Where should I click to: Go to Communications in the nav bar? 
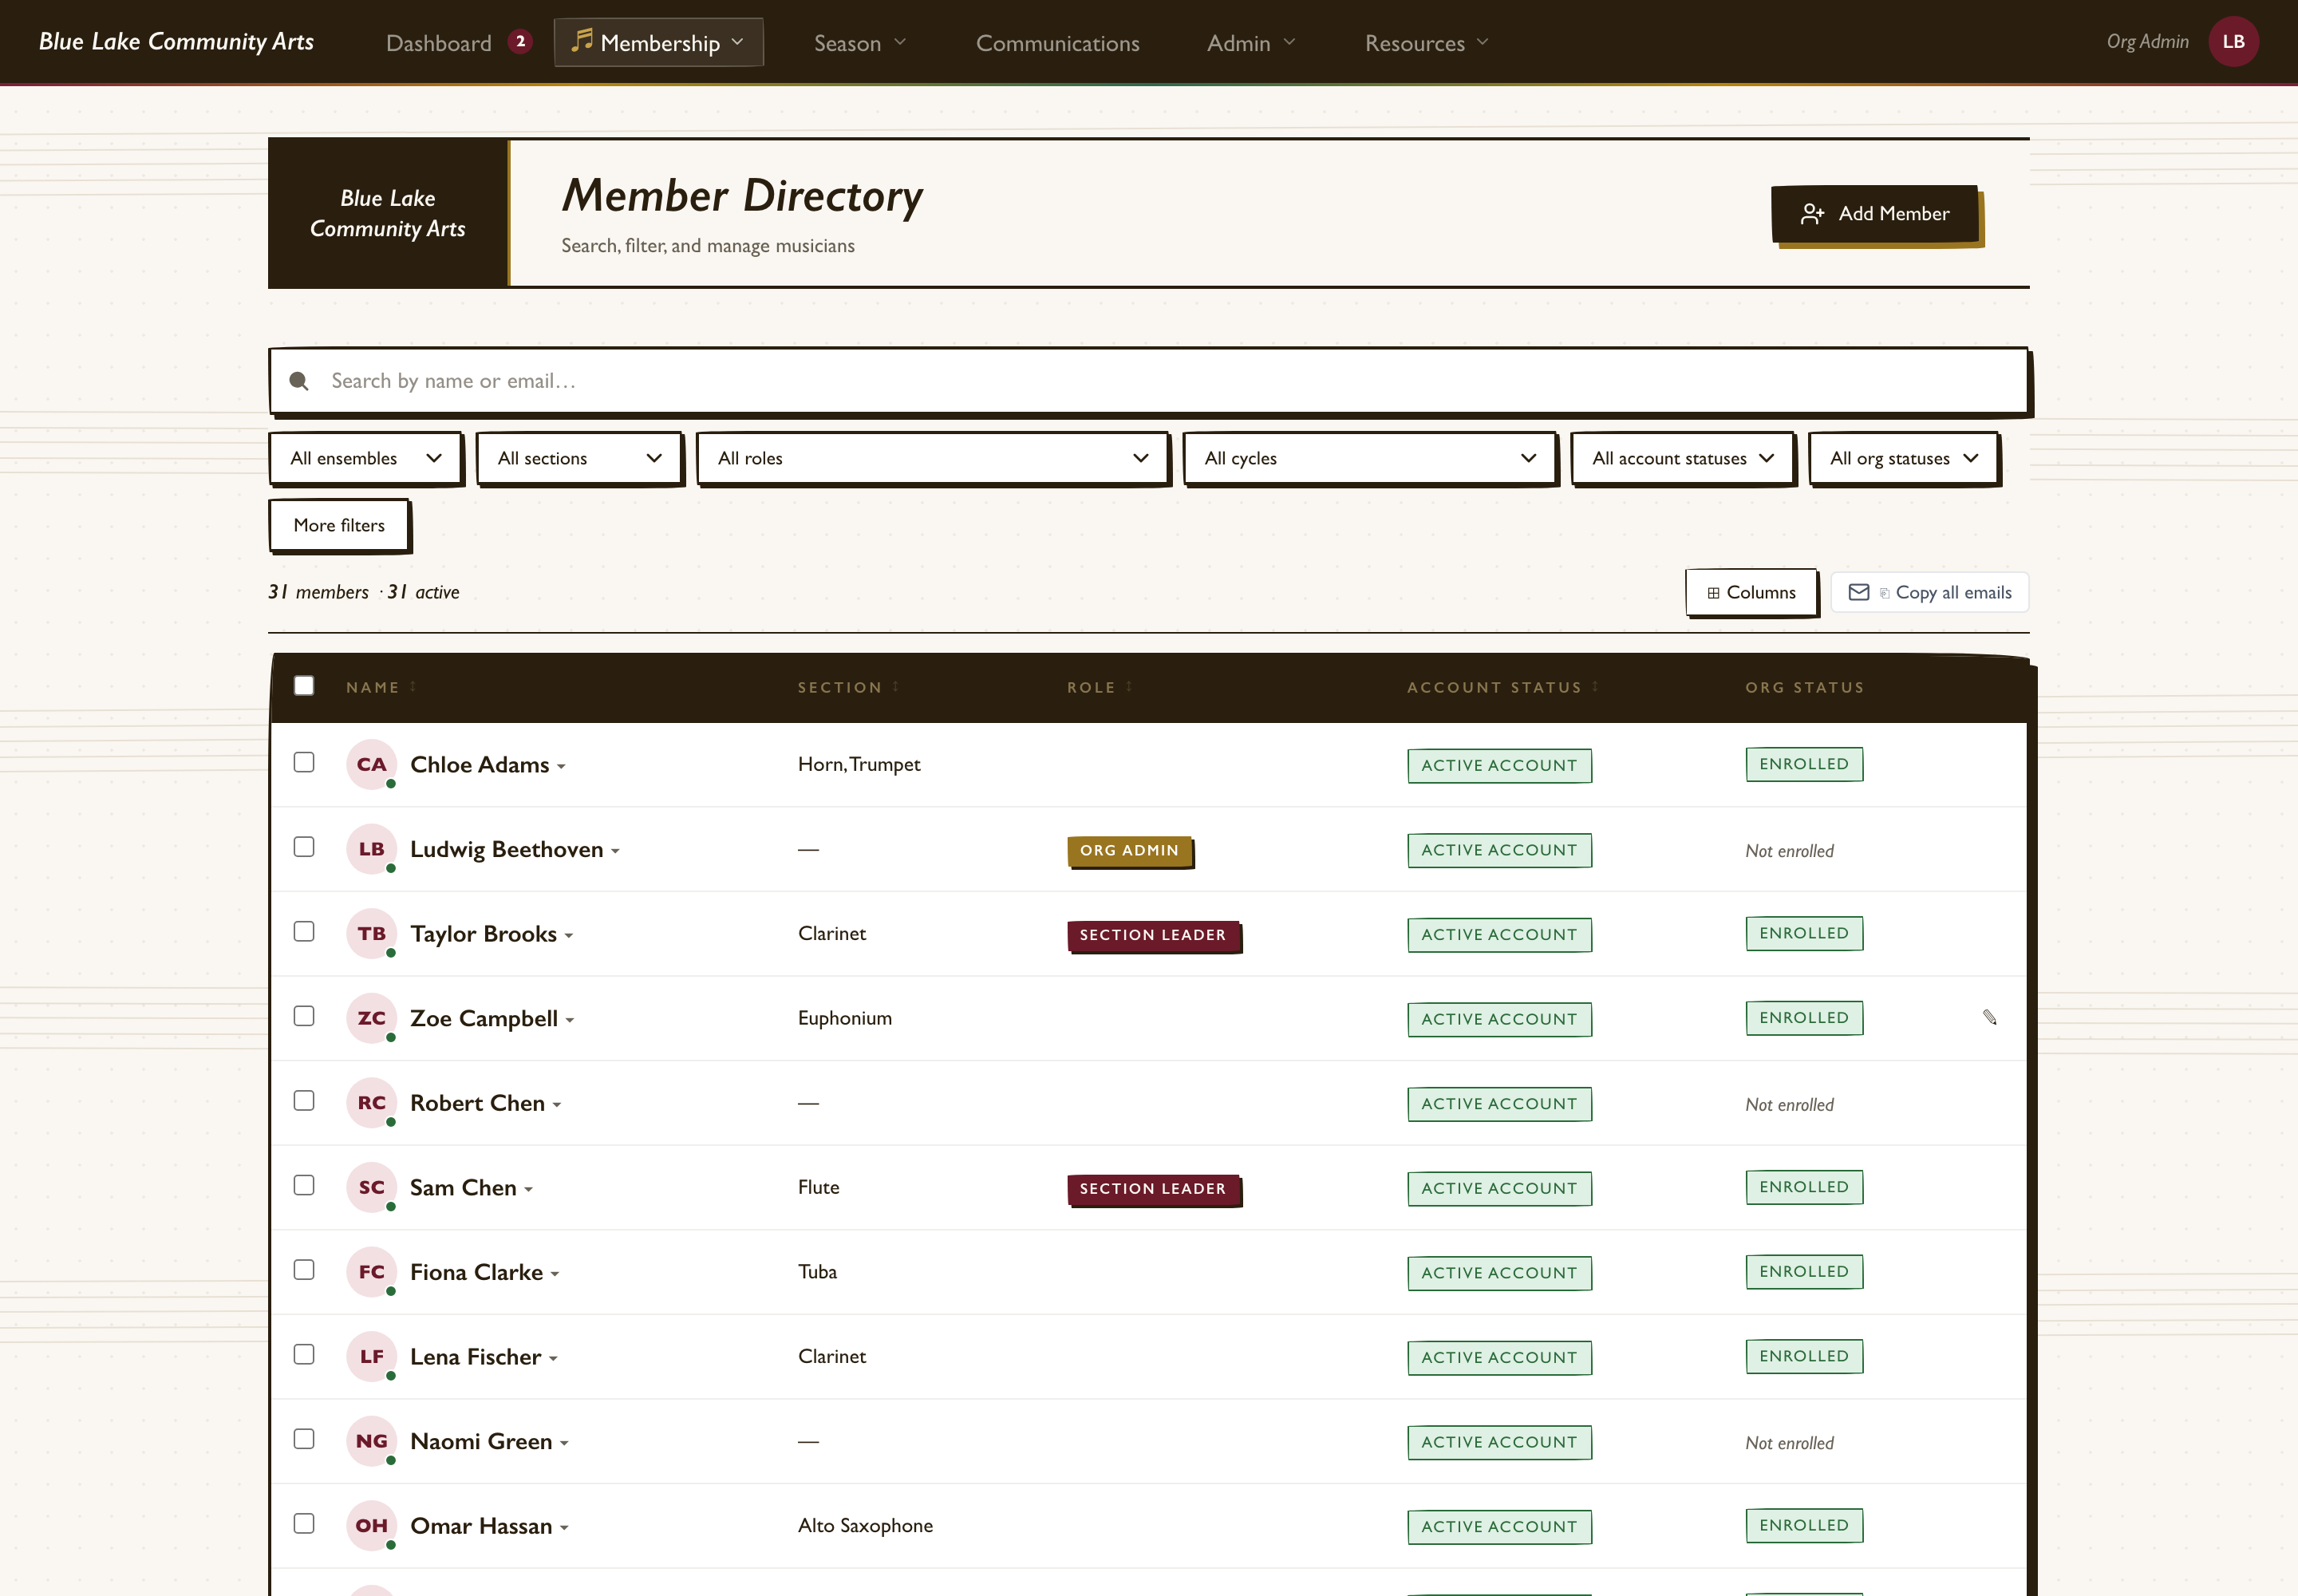(x=1057, y=43)
